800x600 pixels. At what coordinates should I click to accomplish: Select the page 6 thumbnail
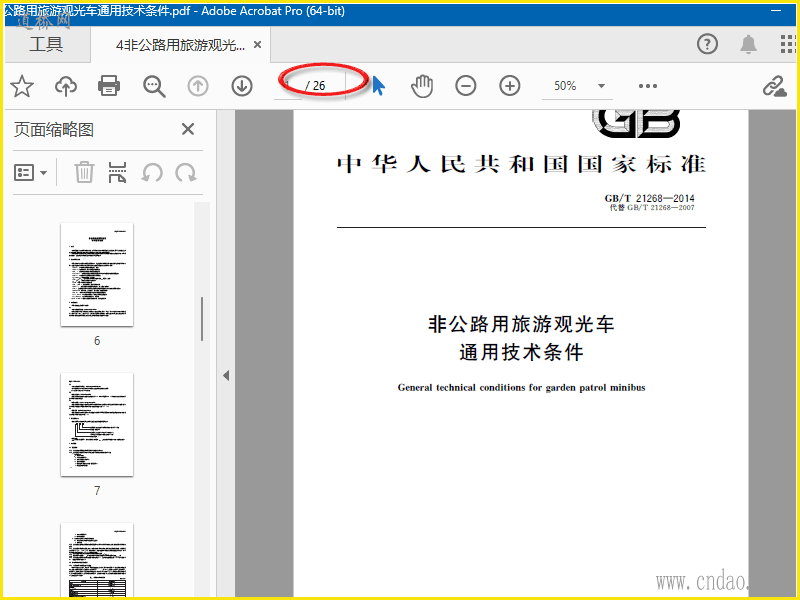(97, 274)
